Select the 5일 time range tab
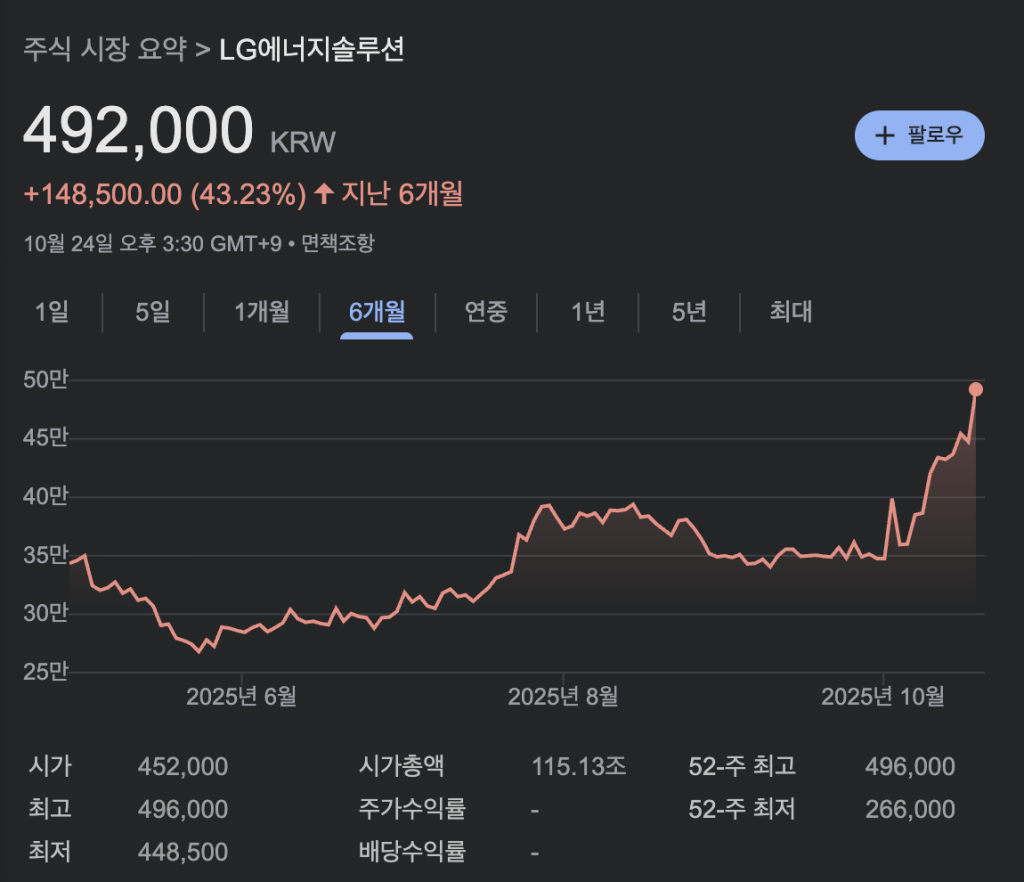The image size is (1024, 882). point(153,312)
